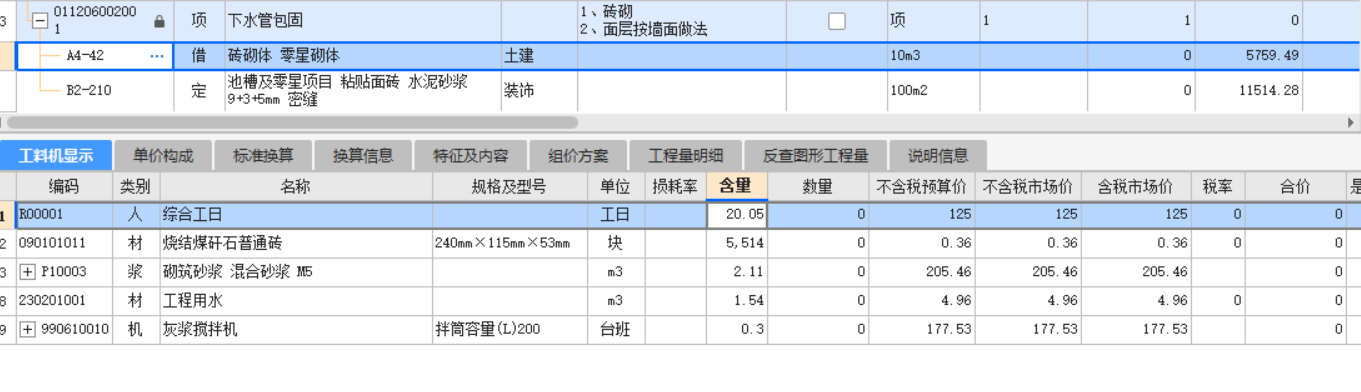
Task: Click the 类别 column header
Action: [x=136, y=186]
